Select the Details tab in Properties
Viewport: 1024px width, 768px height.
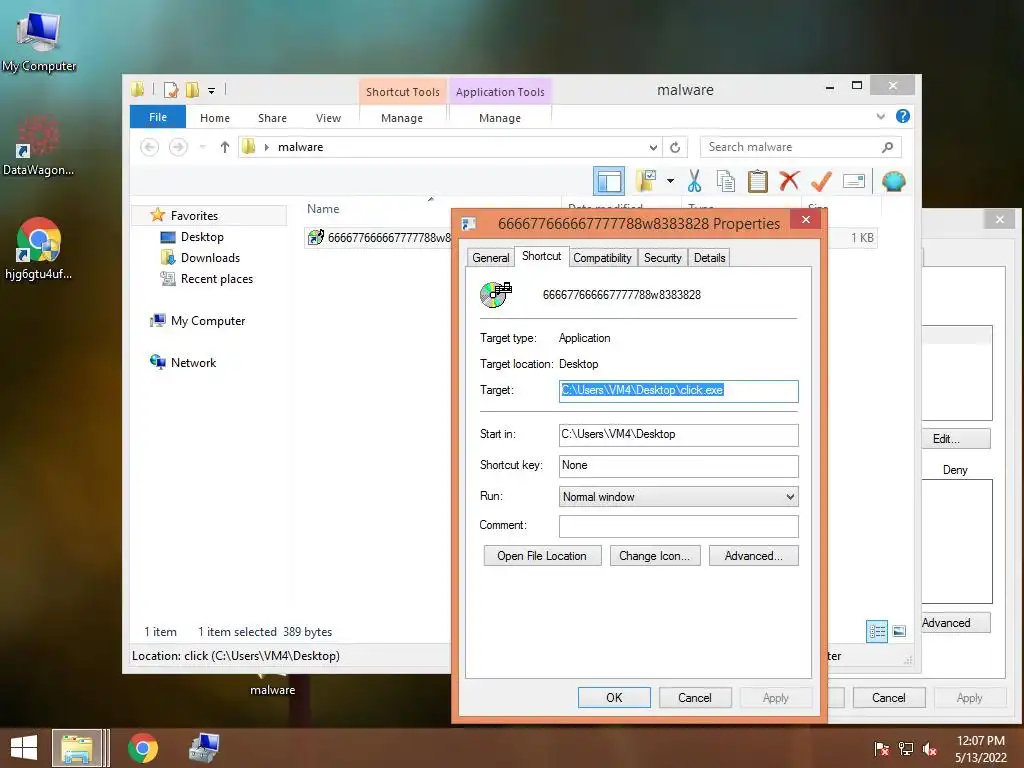point(709,257)
